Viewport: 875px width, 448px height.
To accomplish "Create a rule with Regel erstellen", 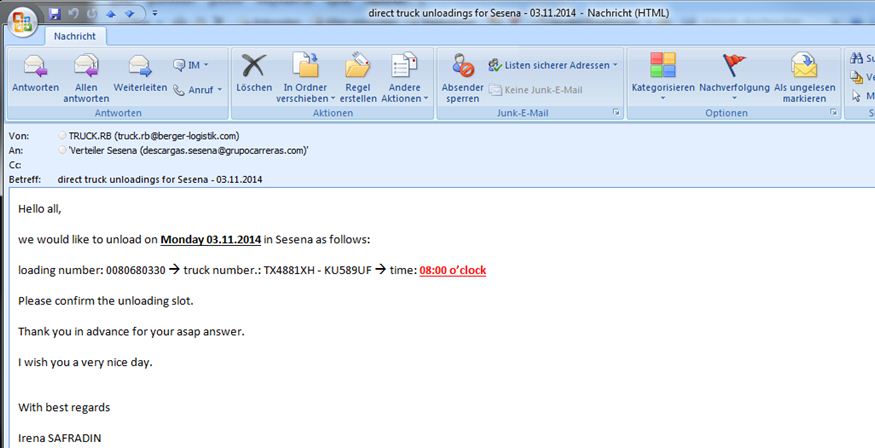I will [358, 78].
